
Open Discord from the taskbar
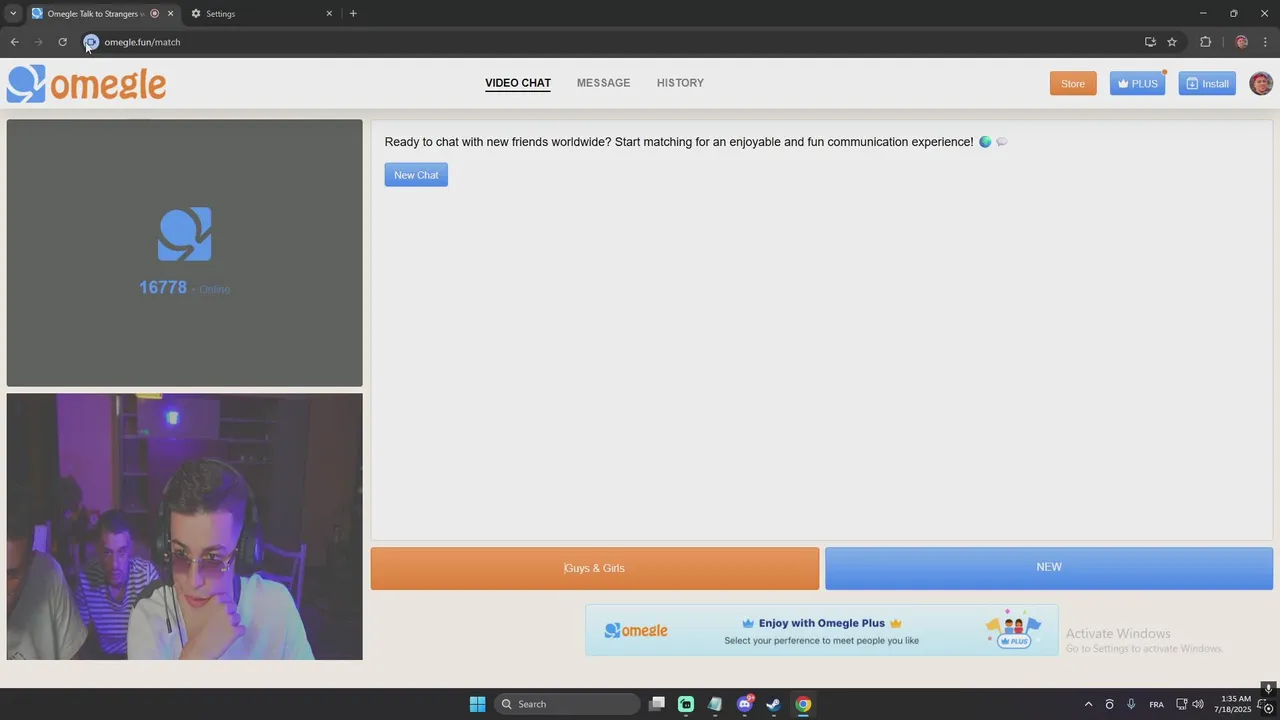pyautogui.click(x=744, y=704)
